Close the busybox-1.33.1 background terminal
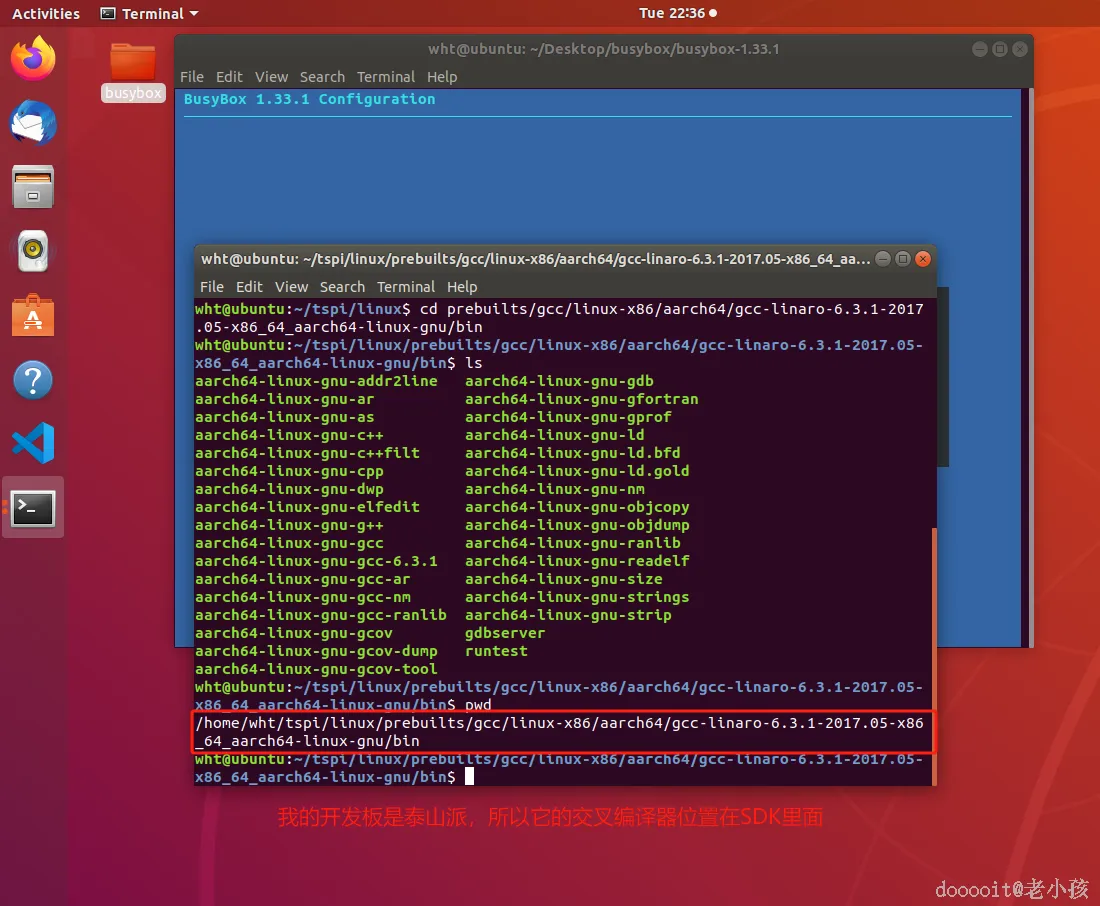 pos(1020,49)
